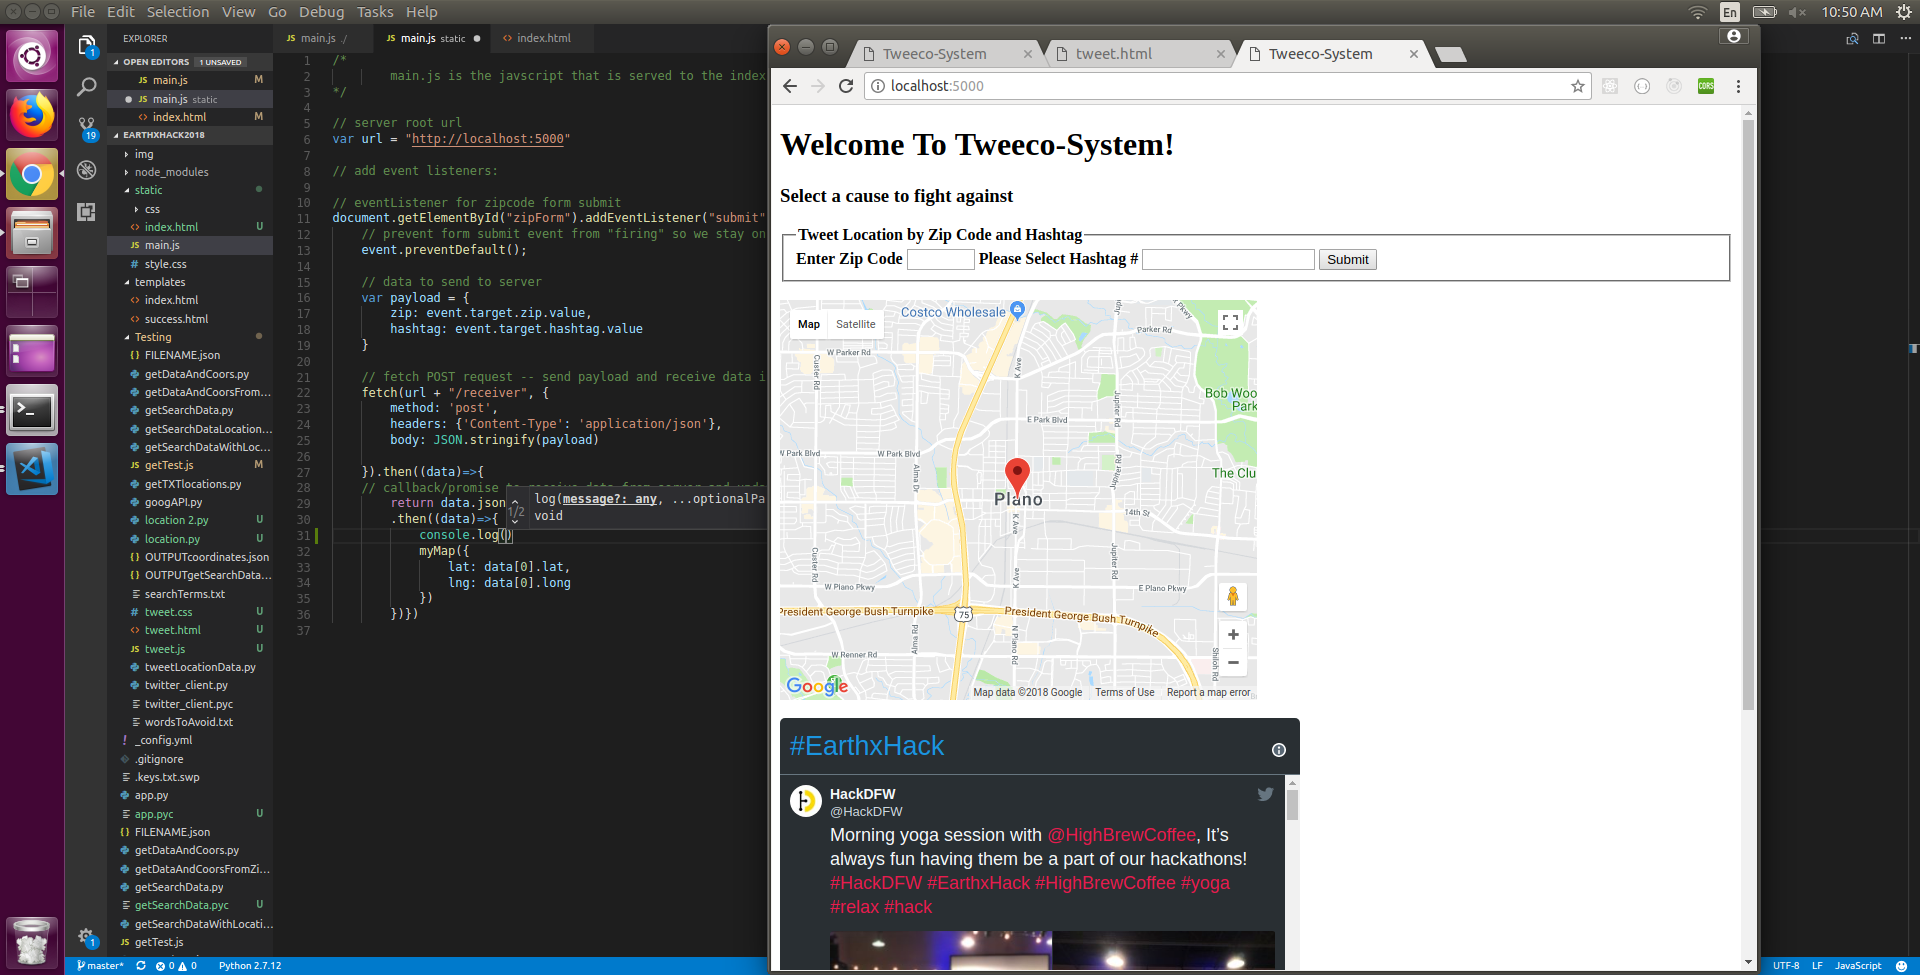Click the red Plano map marker

tap(1017, 476)
